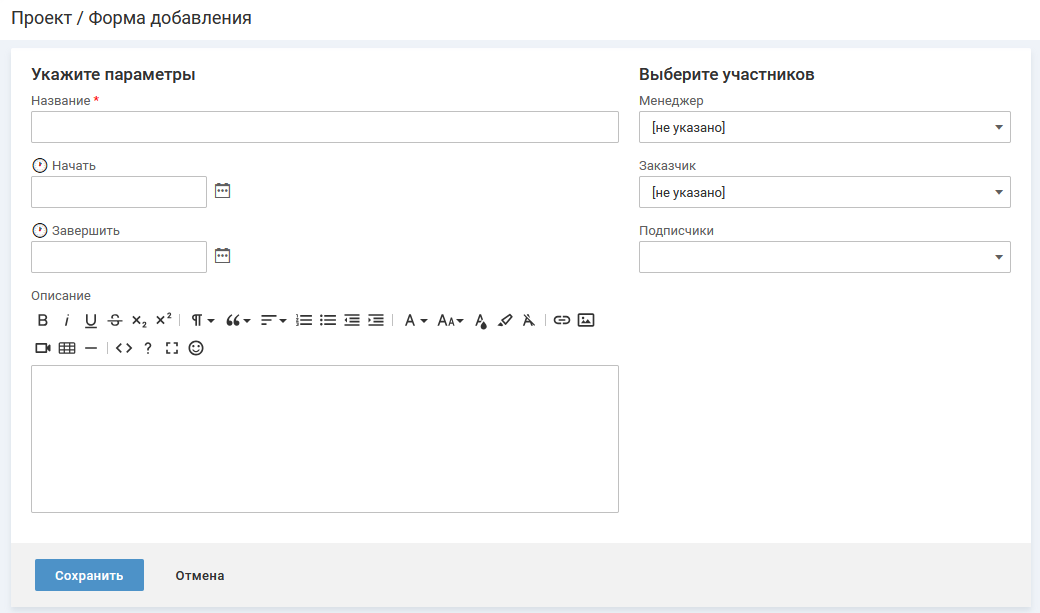The image size is (1040, 613).
Task: Switch editor to code view
Action: pos(124,348)
